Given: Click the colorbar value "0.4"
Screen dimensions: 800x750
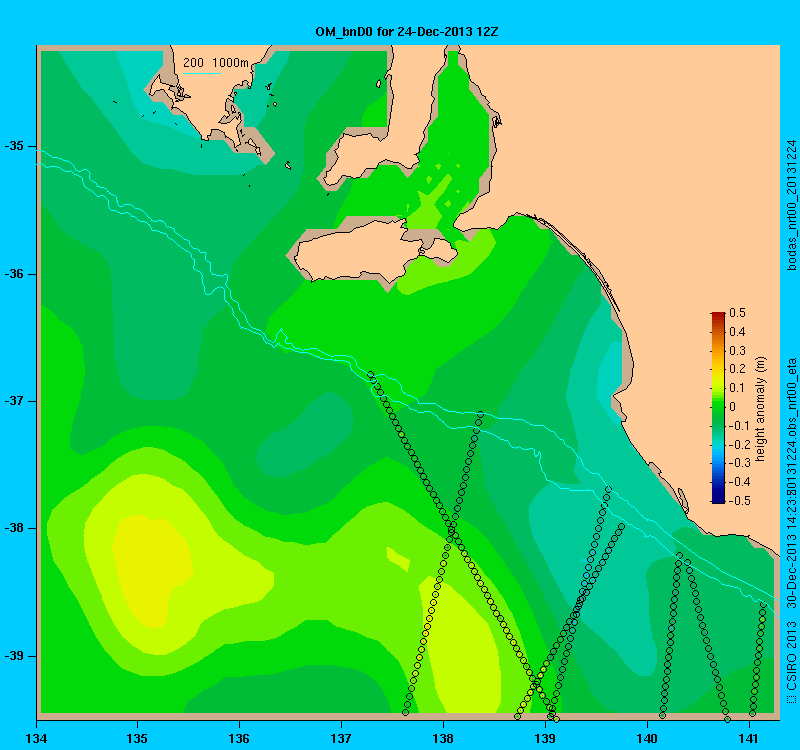Looking at the screenshot, I should (x=737, y=332).
